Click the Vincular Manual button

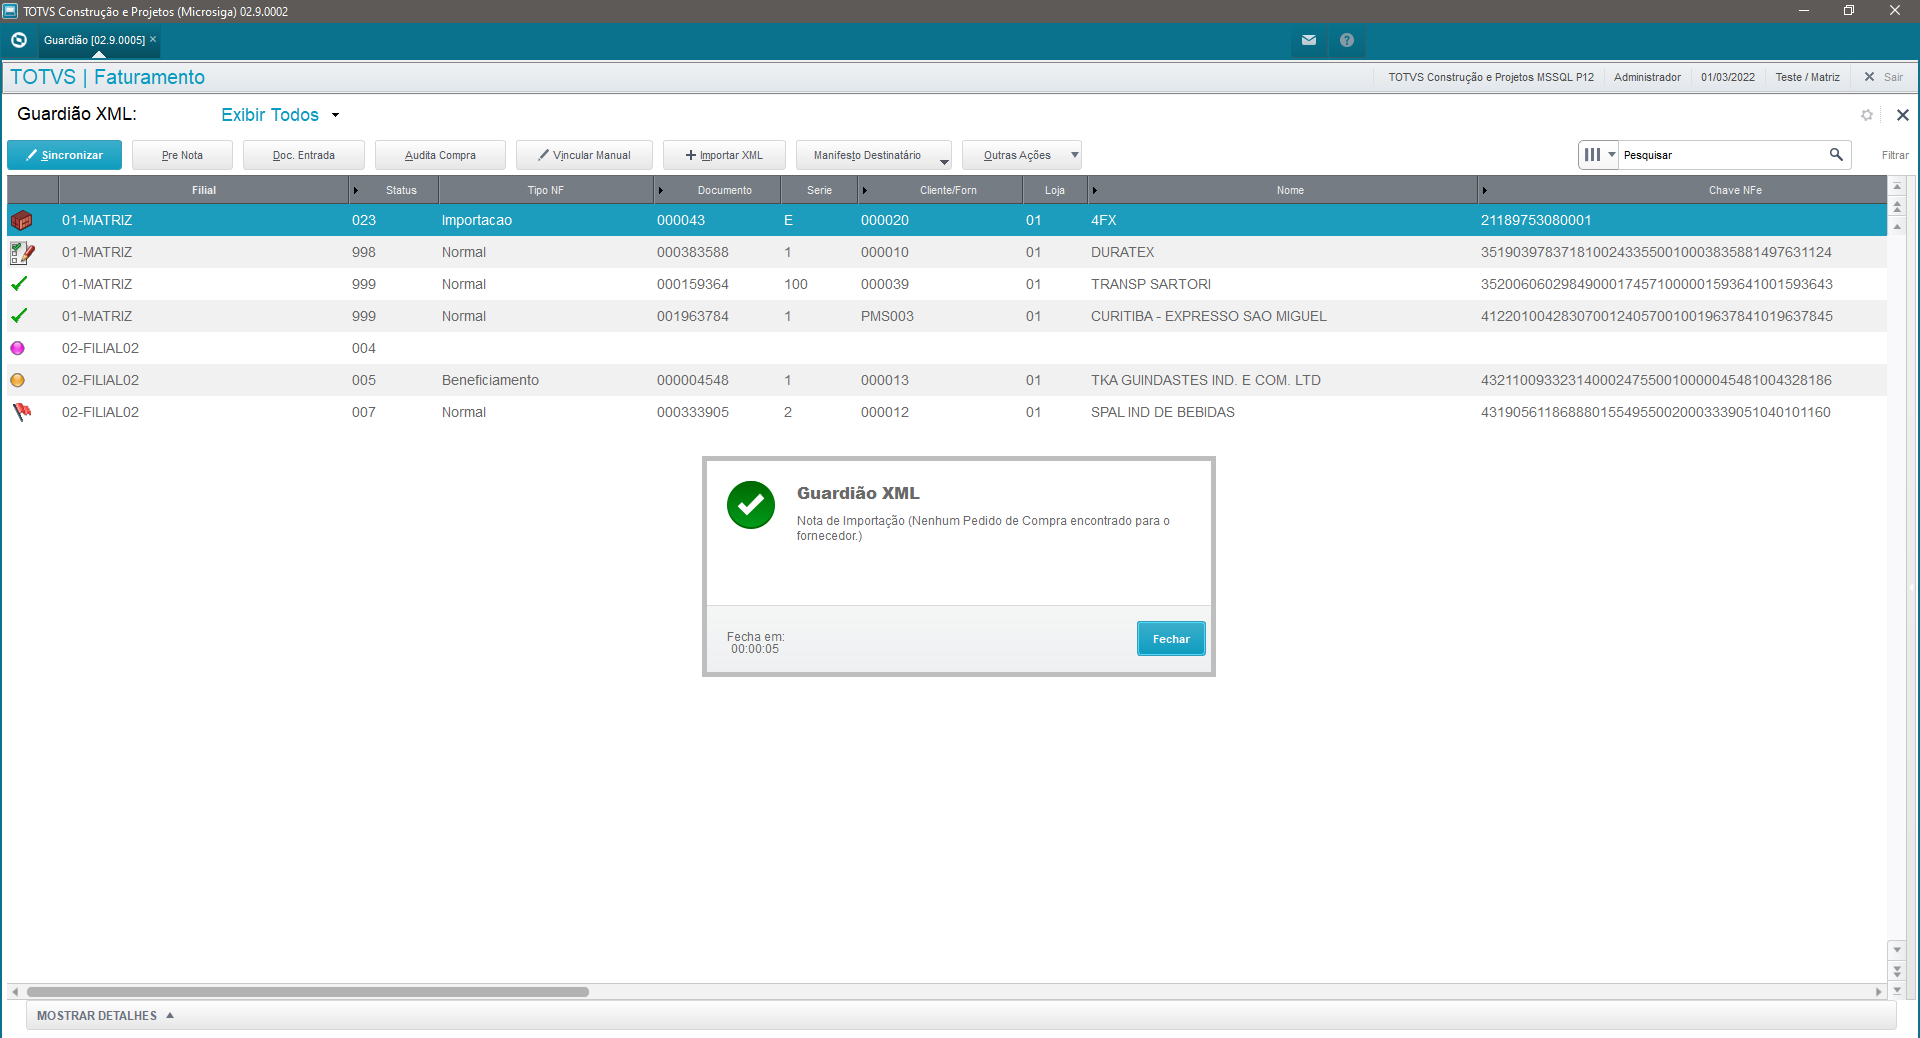tap(584, 155)
